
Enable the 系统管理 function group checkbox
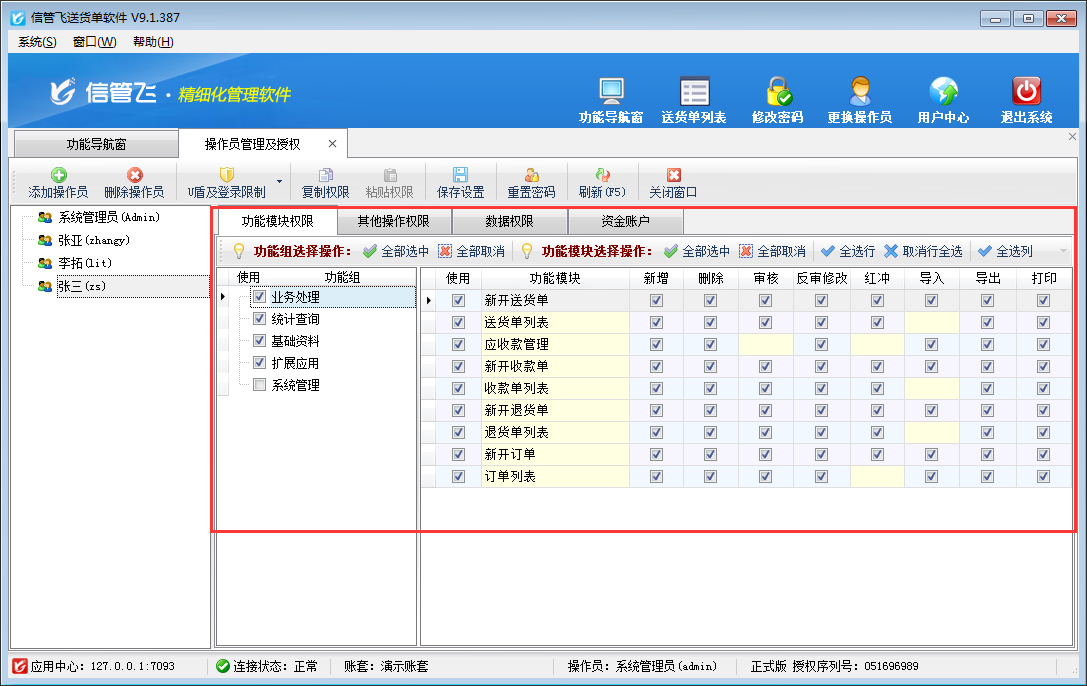point(260,385)
